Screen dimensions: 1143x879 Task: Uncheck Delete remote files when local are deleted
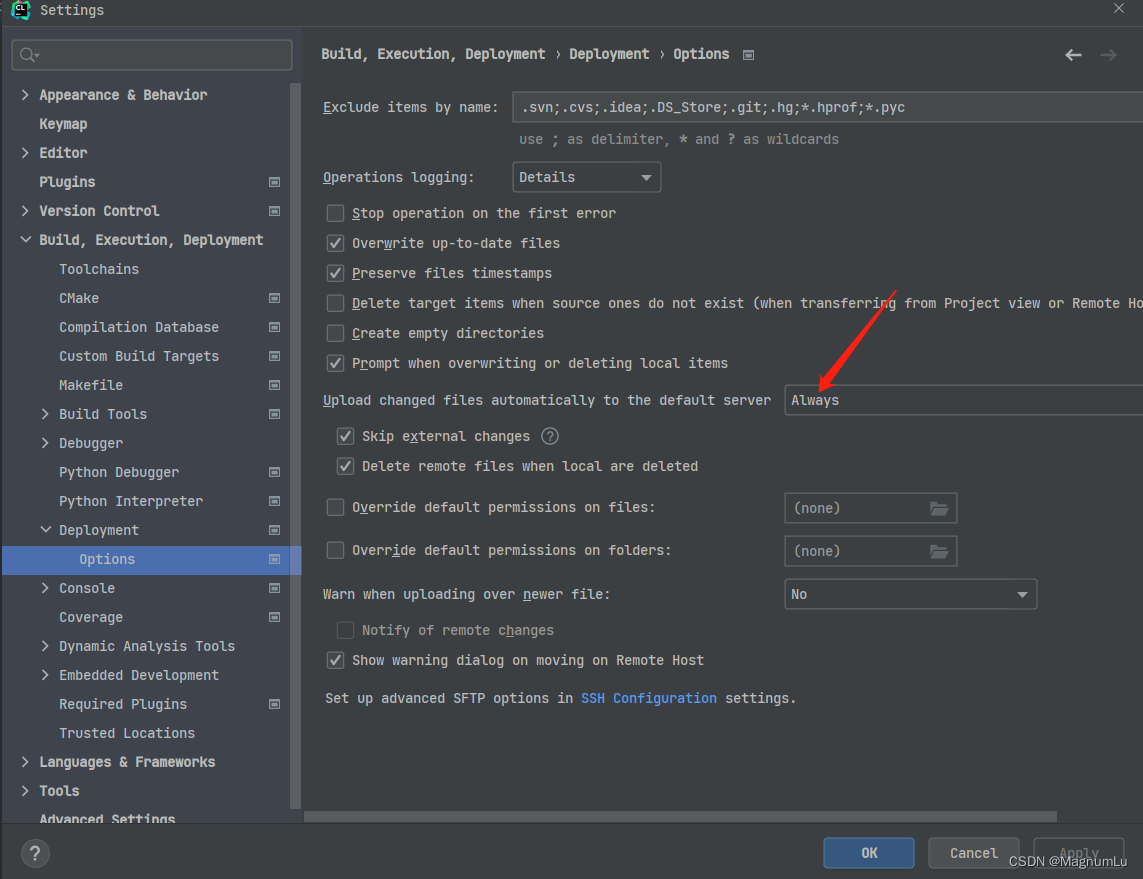345,466
